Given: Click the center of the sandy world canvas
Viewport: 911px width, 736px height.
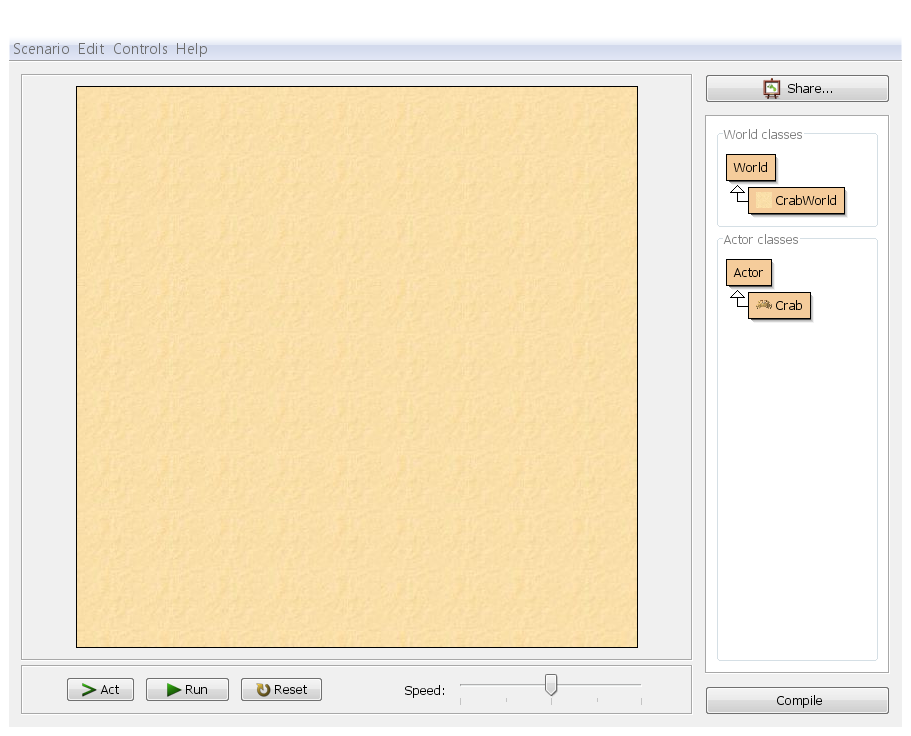Looking at the screenshot, I should point(357,367).
